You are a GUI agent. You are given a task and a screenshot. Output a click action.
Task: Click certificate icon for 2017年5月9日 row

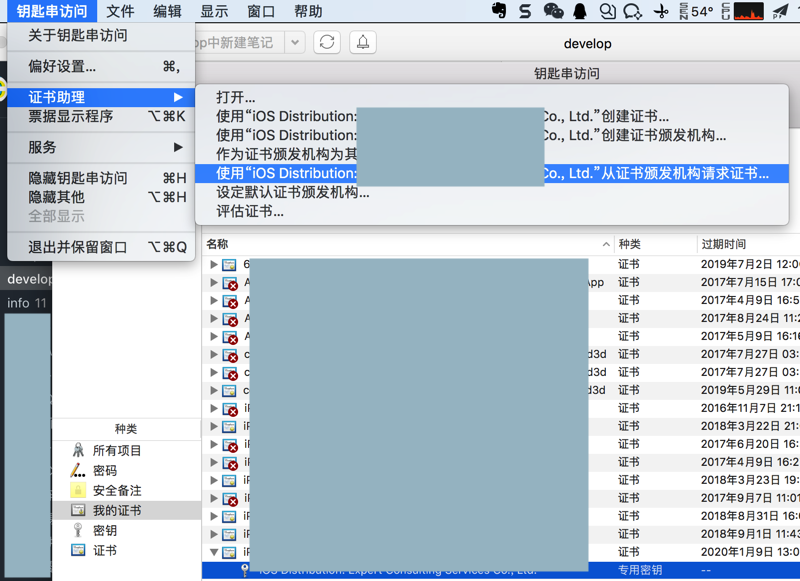(230, 337)
